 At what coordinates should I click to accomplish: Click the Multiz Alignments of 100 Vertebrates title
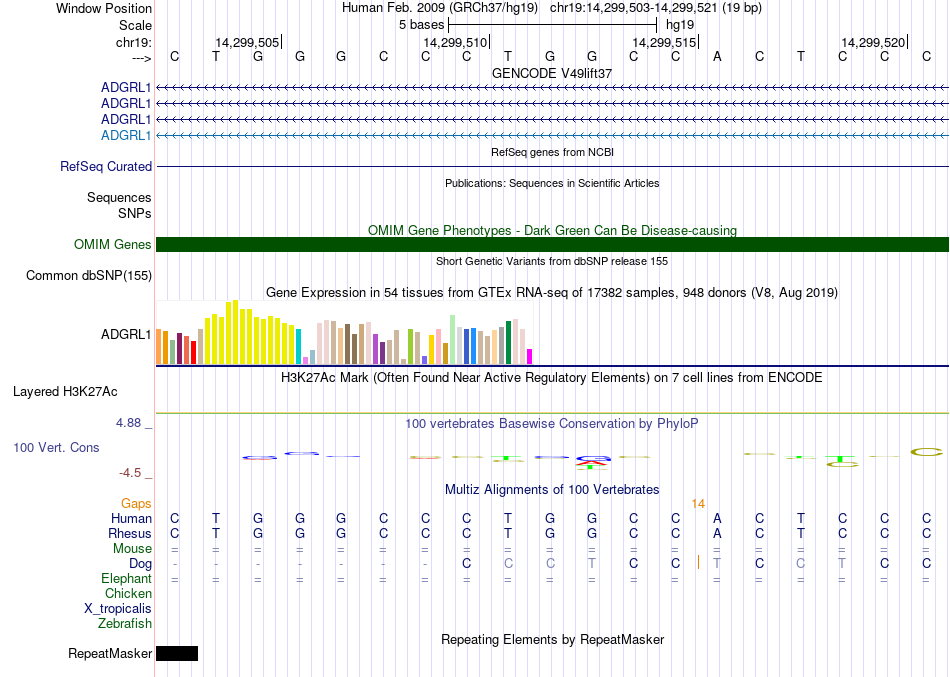point(552,490)
